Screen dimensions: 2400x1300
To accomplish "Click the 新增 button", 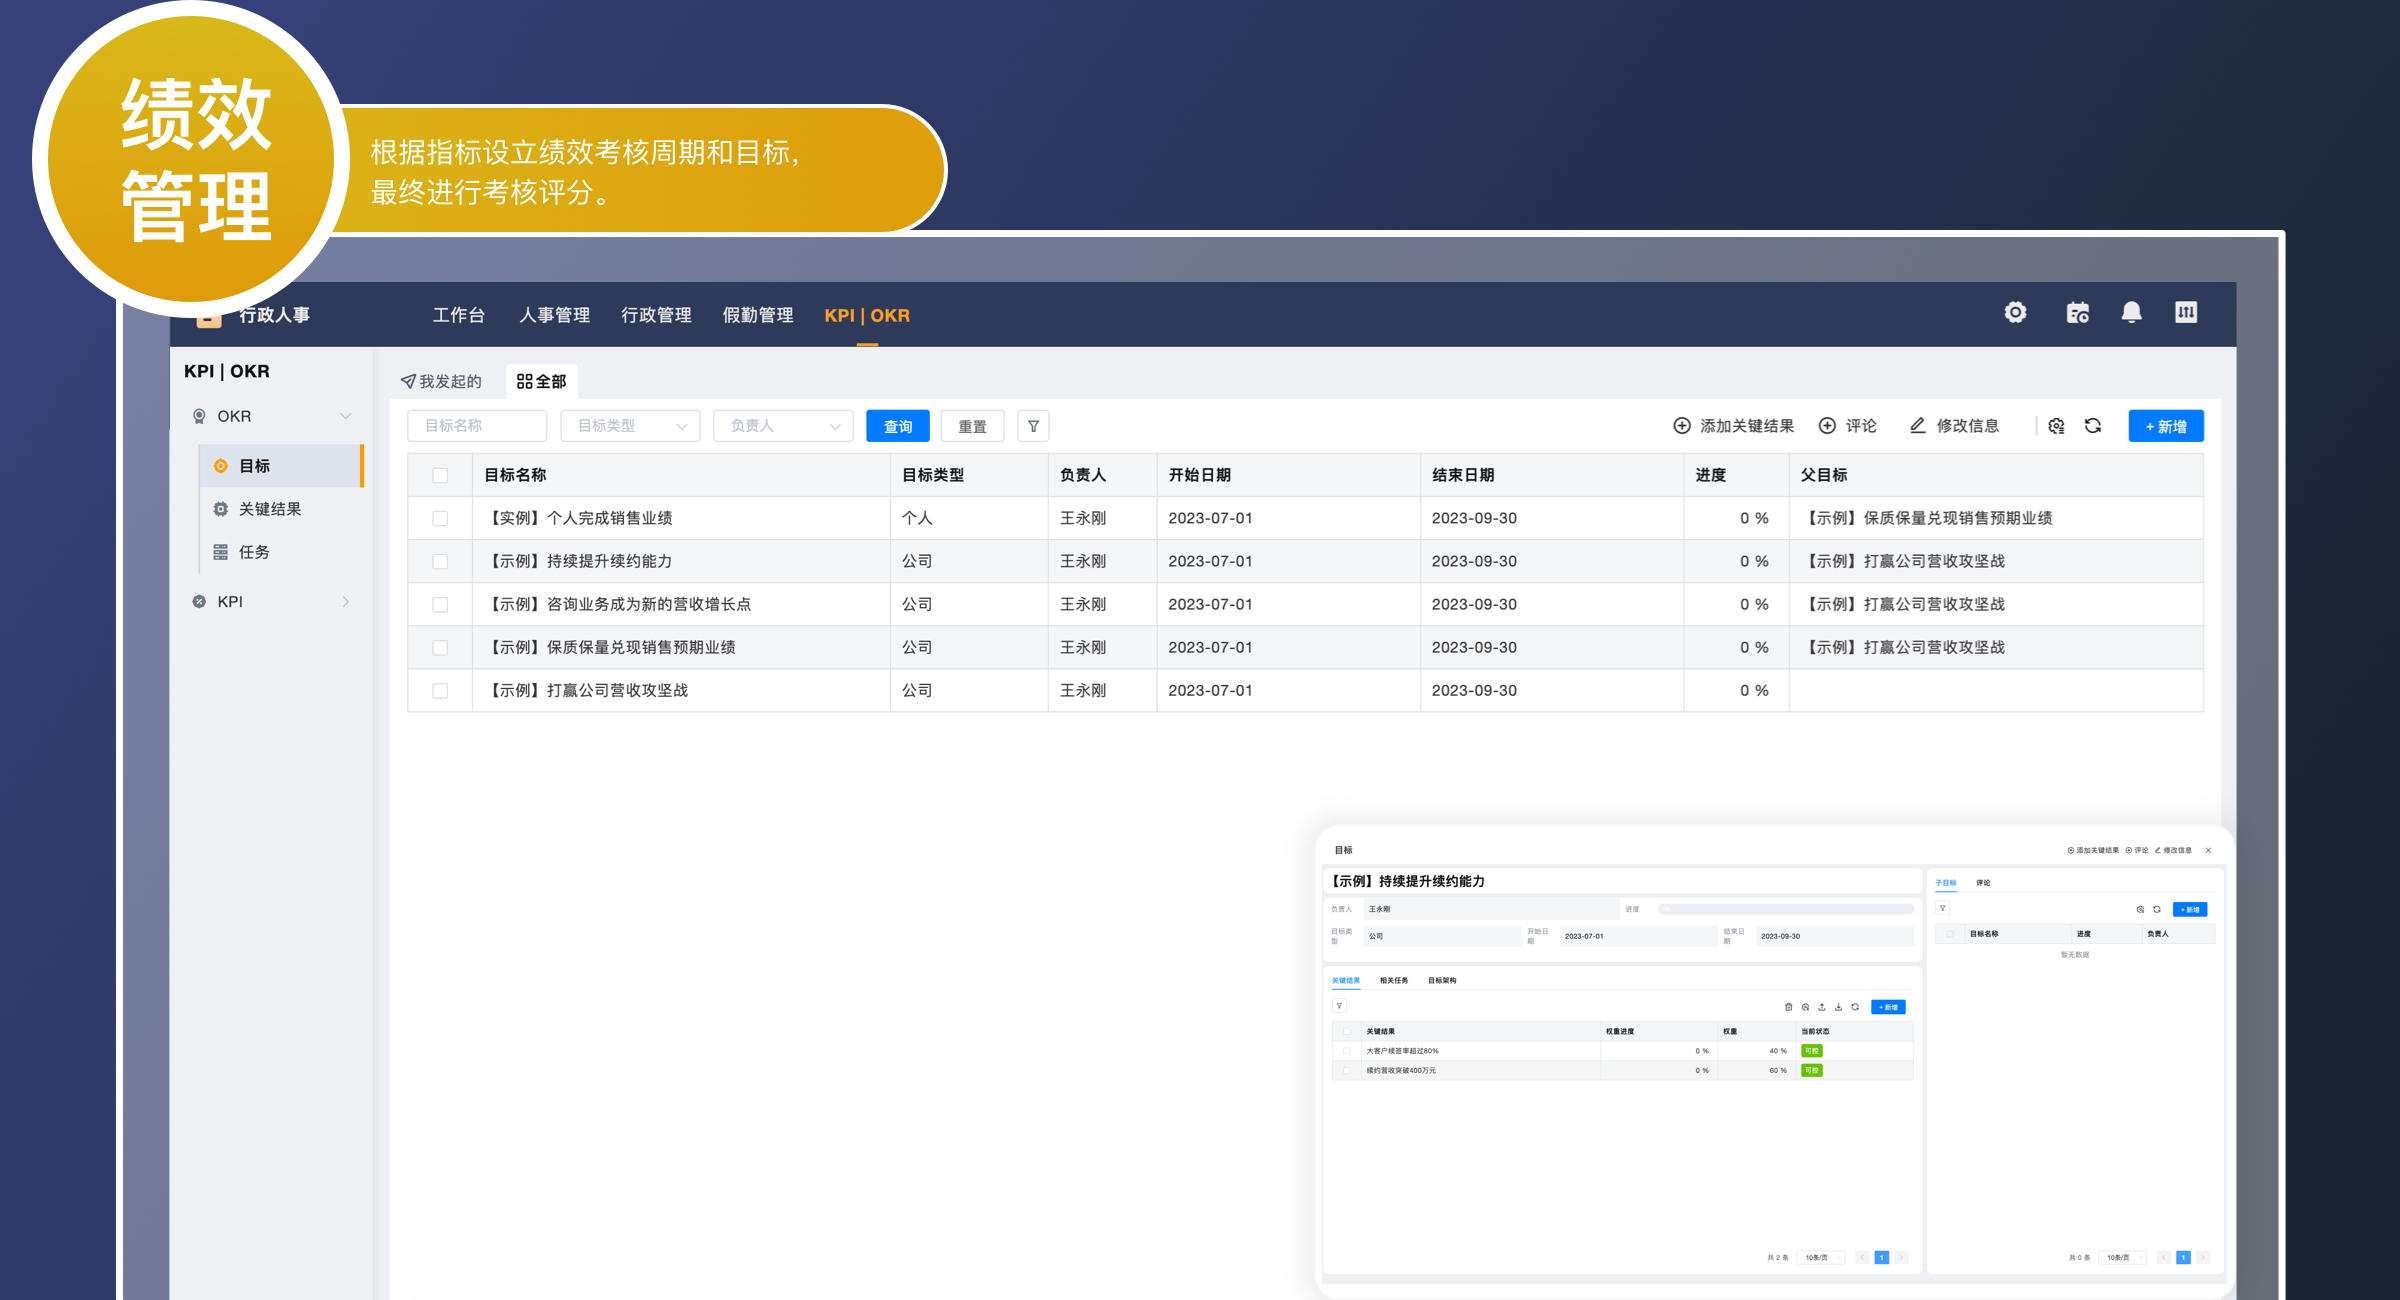I will pos(2165,426).
